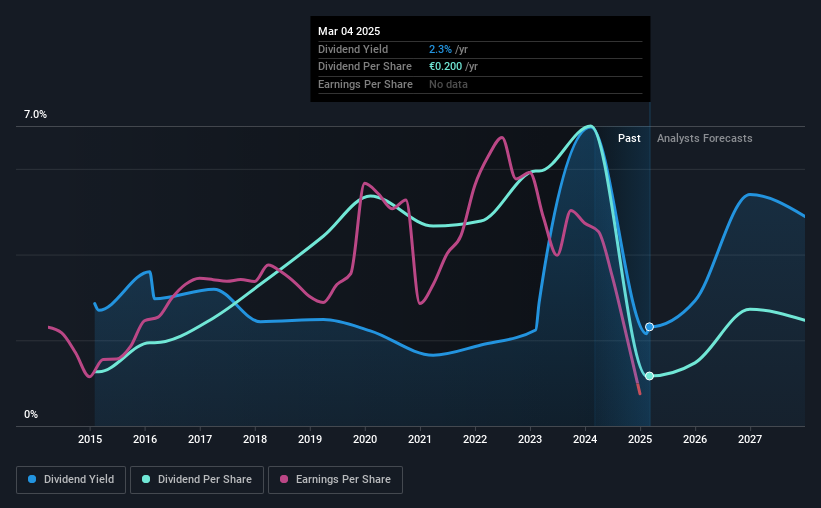The height and width of the screenshot is (508, 821).
Task: Click the 2016 x-axis label
Action: coord(145,439)
